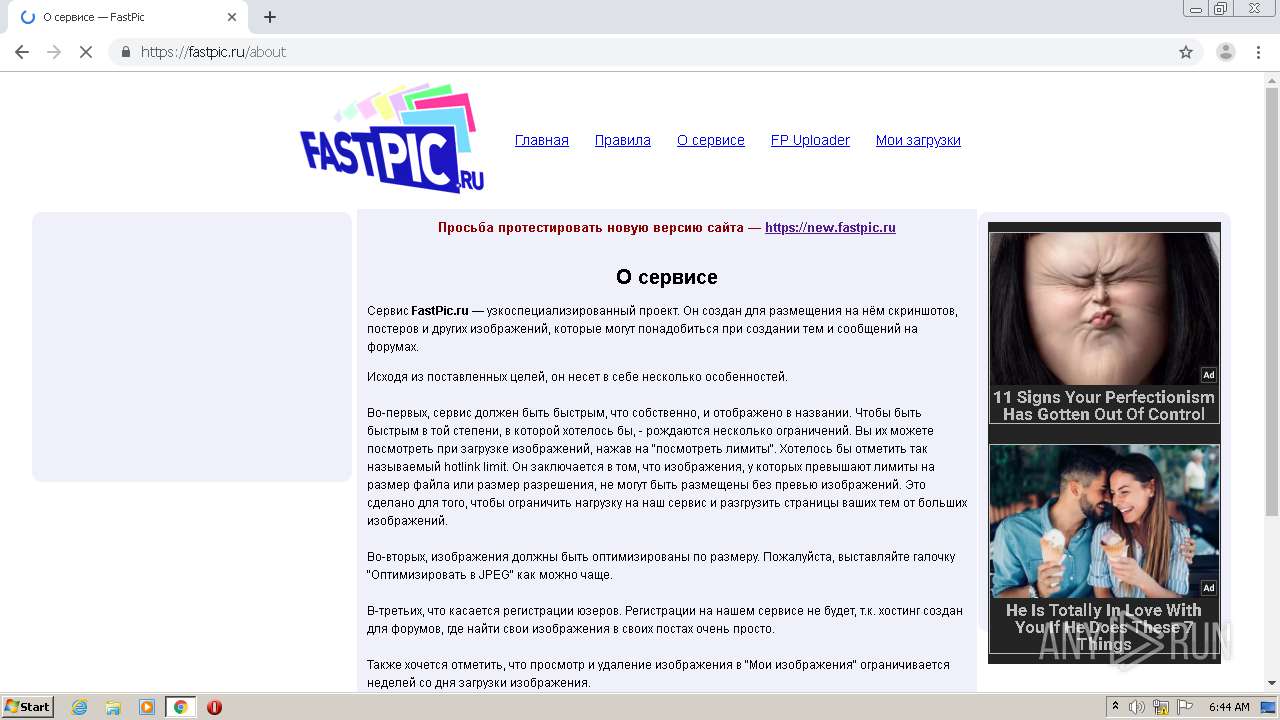Click the 'В-третьих' paragraph
This screenshot has height=720, width=1280.
pyautogui.click(x=665, y=620)
